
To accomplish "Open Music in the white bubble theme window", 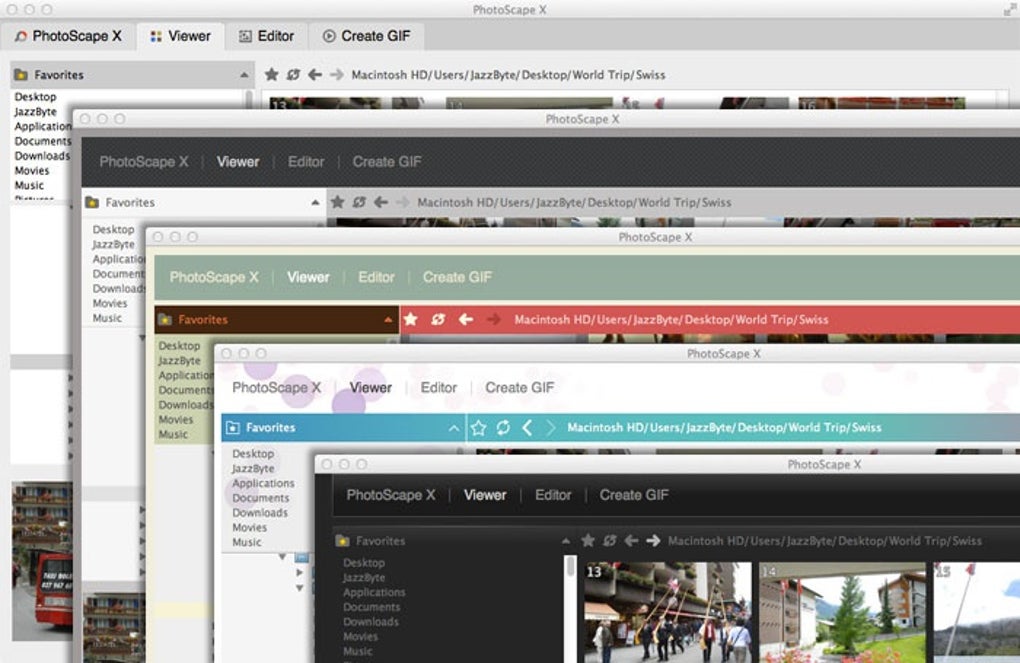I will click(x=247, y=542).
